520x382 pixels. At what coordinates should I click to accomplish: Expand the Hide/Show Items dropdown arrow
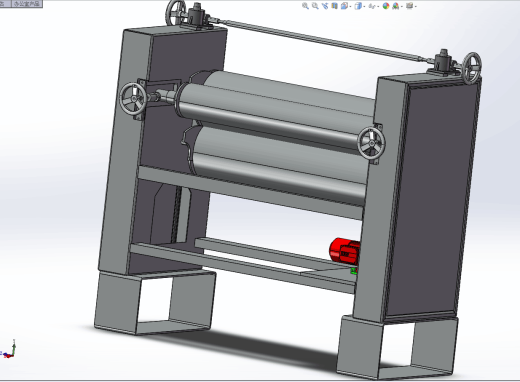[378, 6]
